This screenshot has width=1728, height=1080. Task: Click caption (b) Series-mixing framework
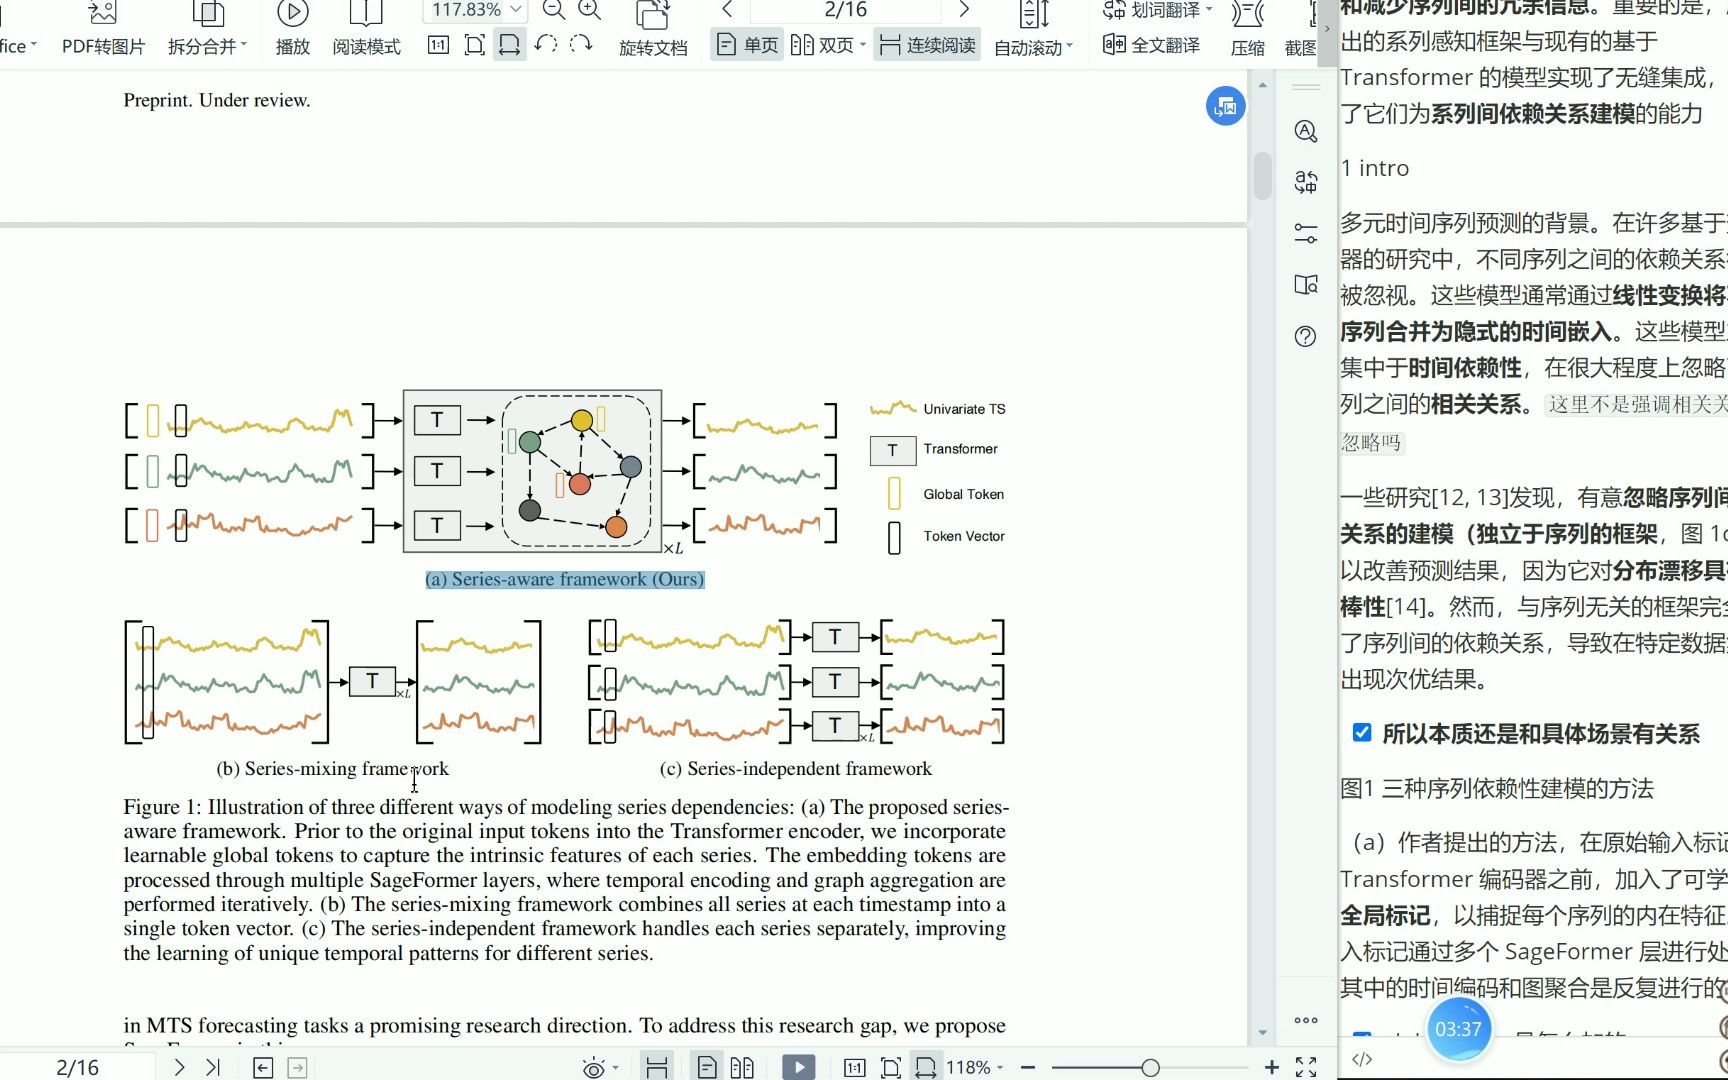point(332,768)
